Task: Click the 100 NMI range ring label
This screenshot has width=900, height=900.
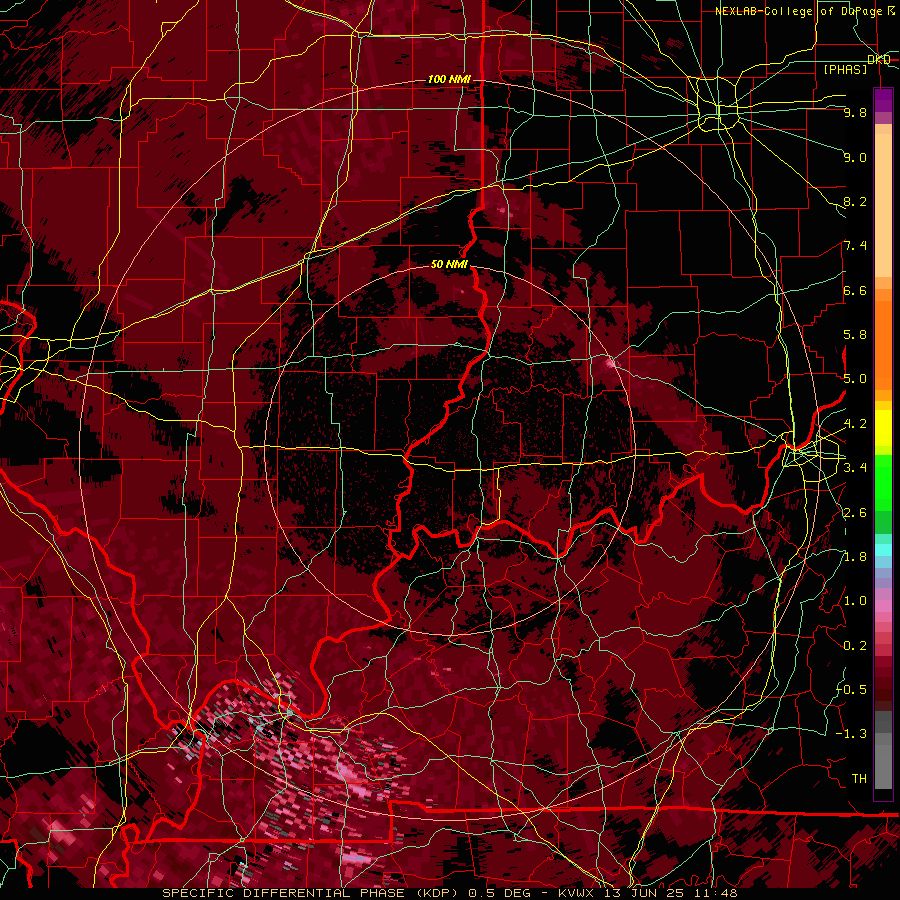Action: click(x=449, y=79)
